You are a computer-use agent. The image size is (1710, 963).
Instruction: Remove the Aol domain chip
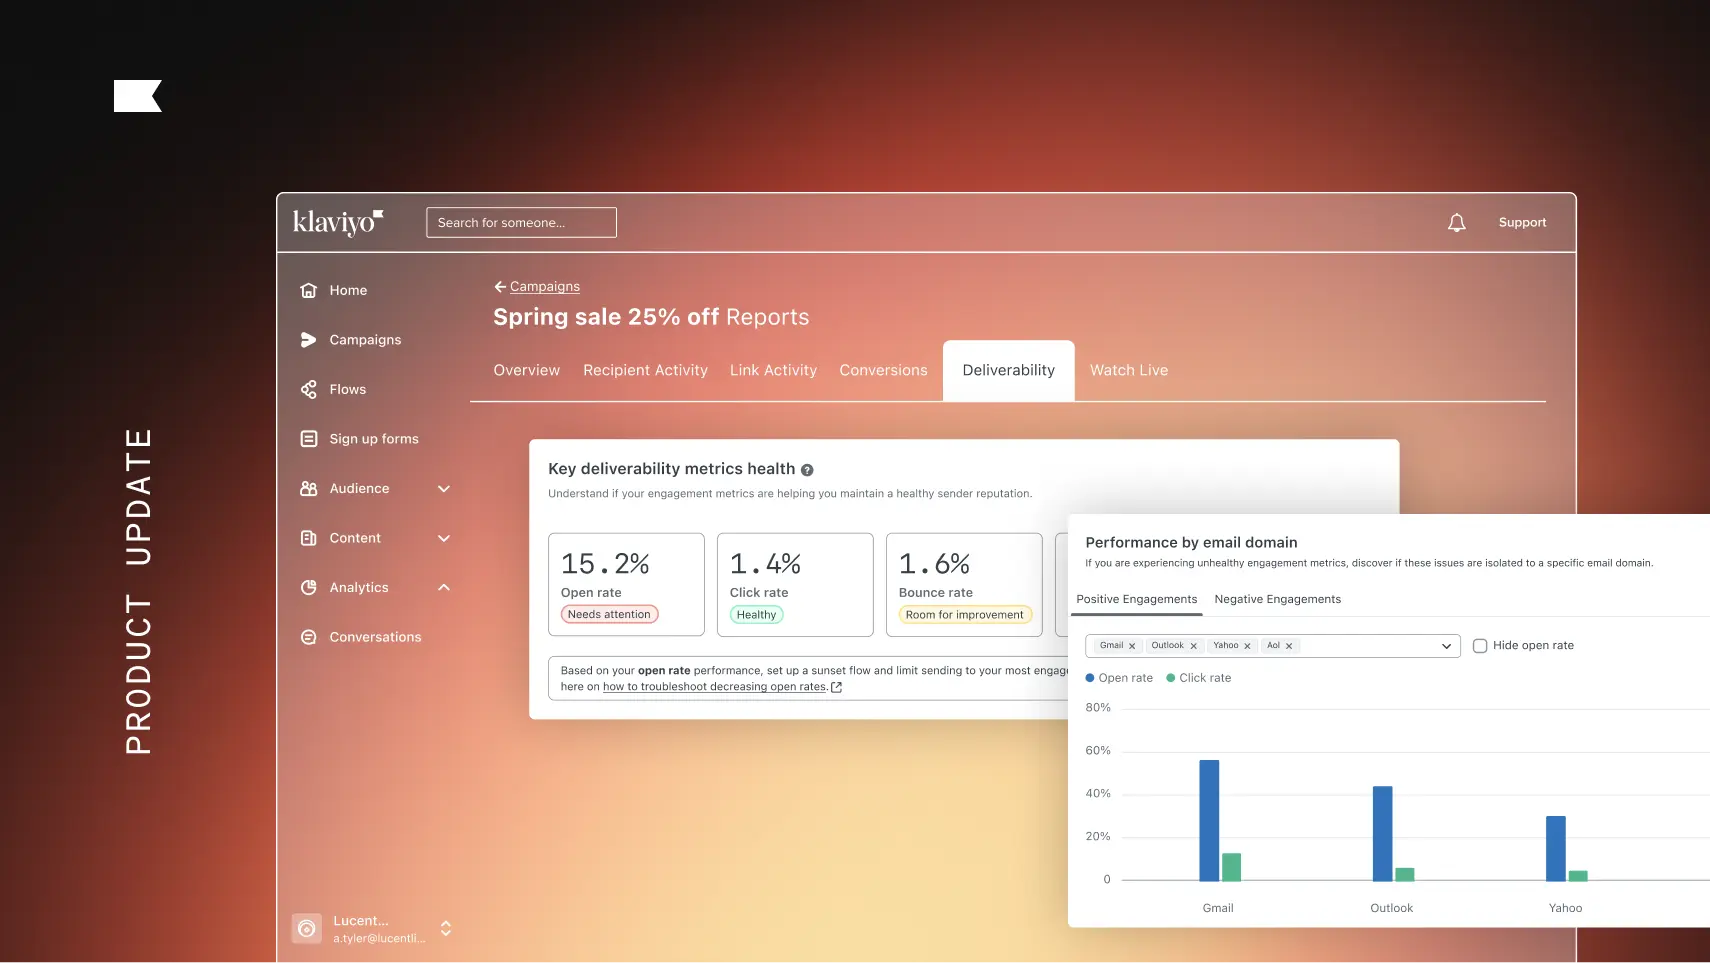(1289, 646)
